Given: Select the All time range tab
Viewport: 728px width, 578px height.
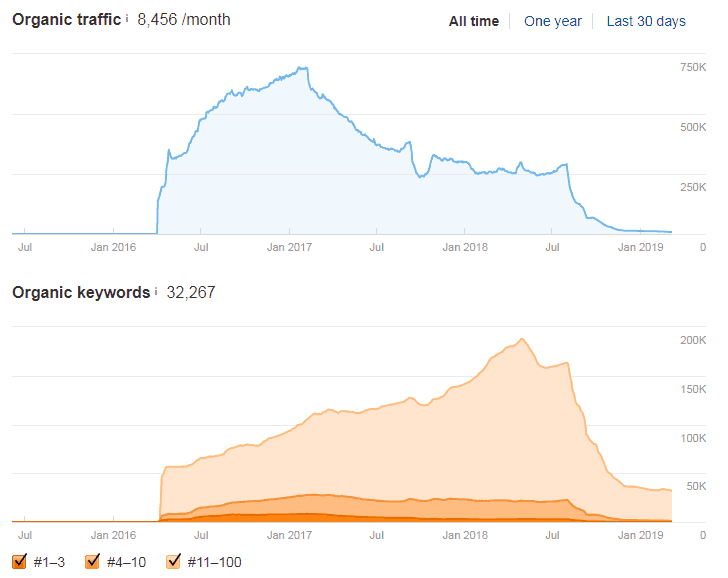Looking at the screenshot, I should tap(473, 21).
